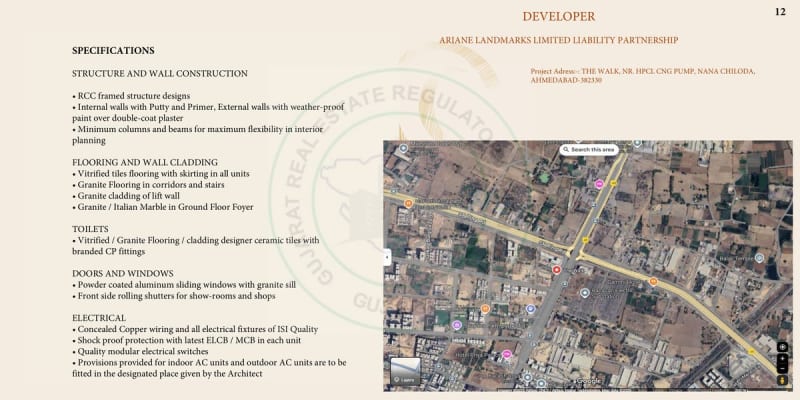Click the pink marker north of the intersection
This screenshot has width=800, height=400.
point(599,184)
